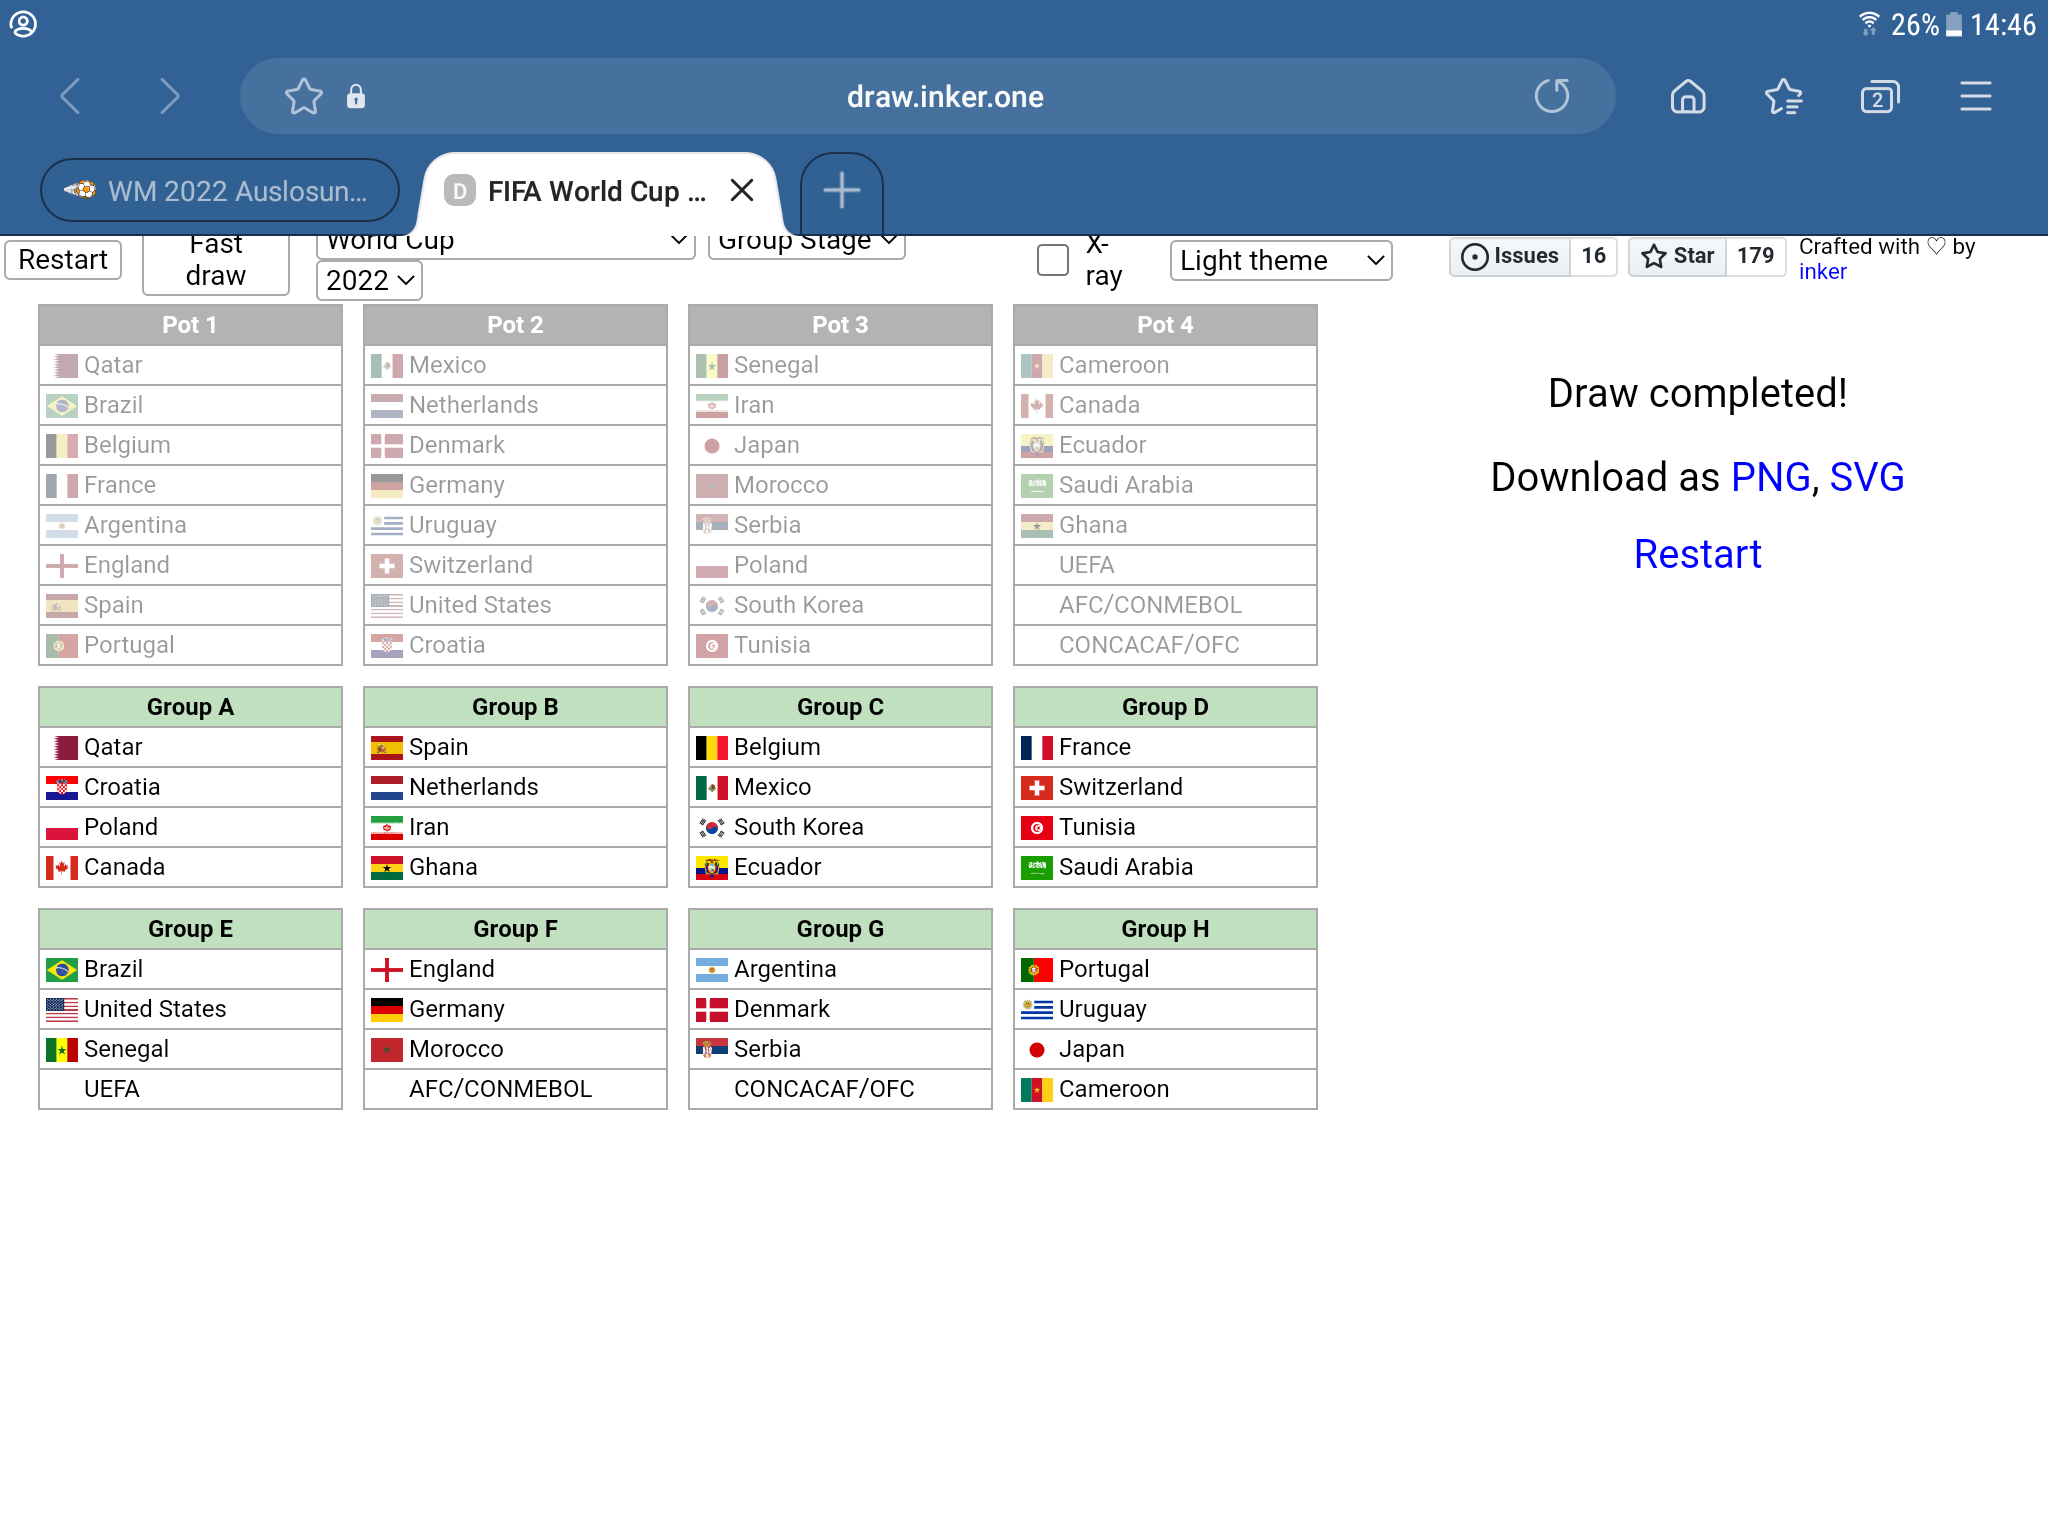Tap the battery indicator icon
Image resolution: width=2048 pixels, height=1536 pixels.
tap(1953, 24)
